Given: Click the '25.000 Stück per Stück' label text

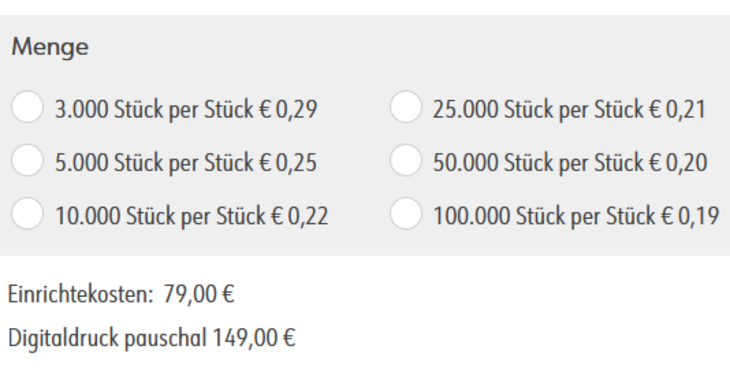Looking at the screenshot, I should pyautogui.click(x=539, y=110).
